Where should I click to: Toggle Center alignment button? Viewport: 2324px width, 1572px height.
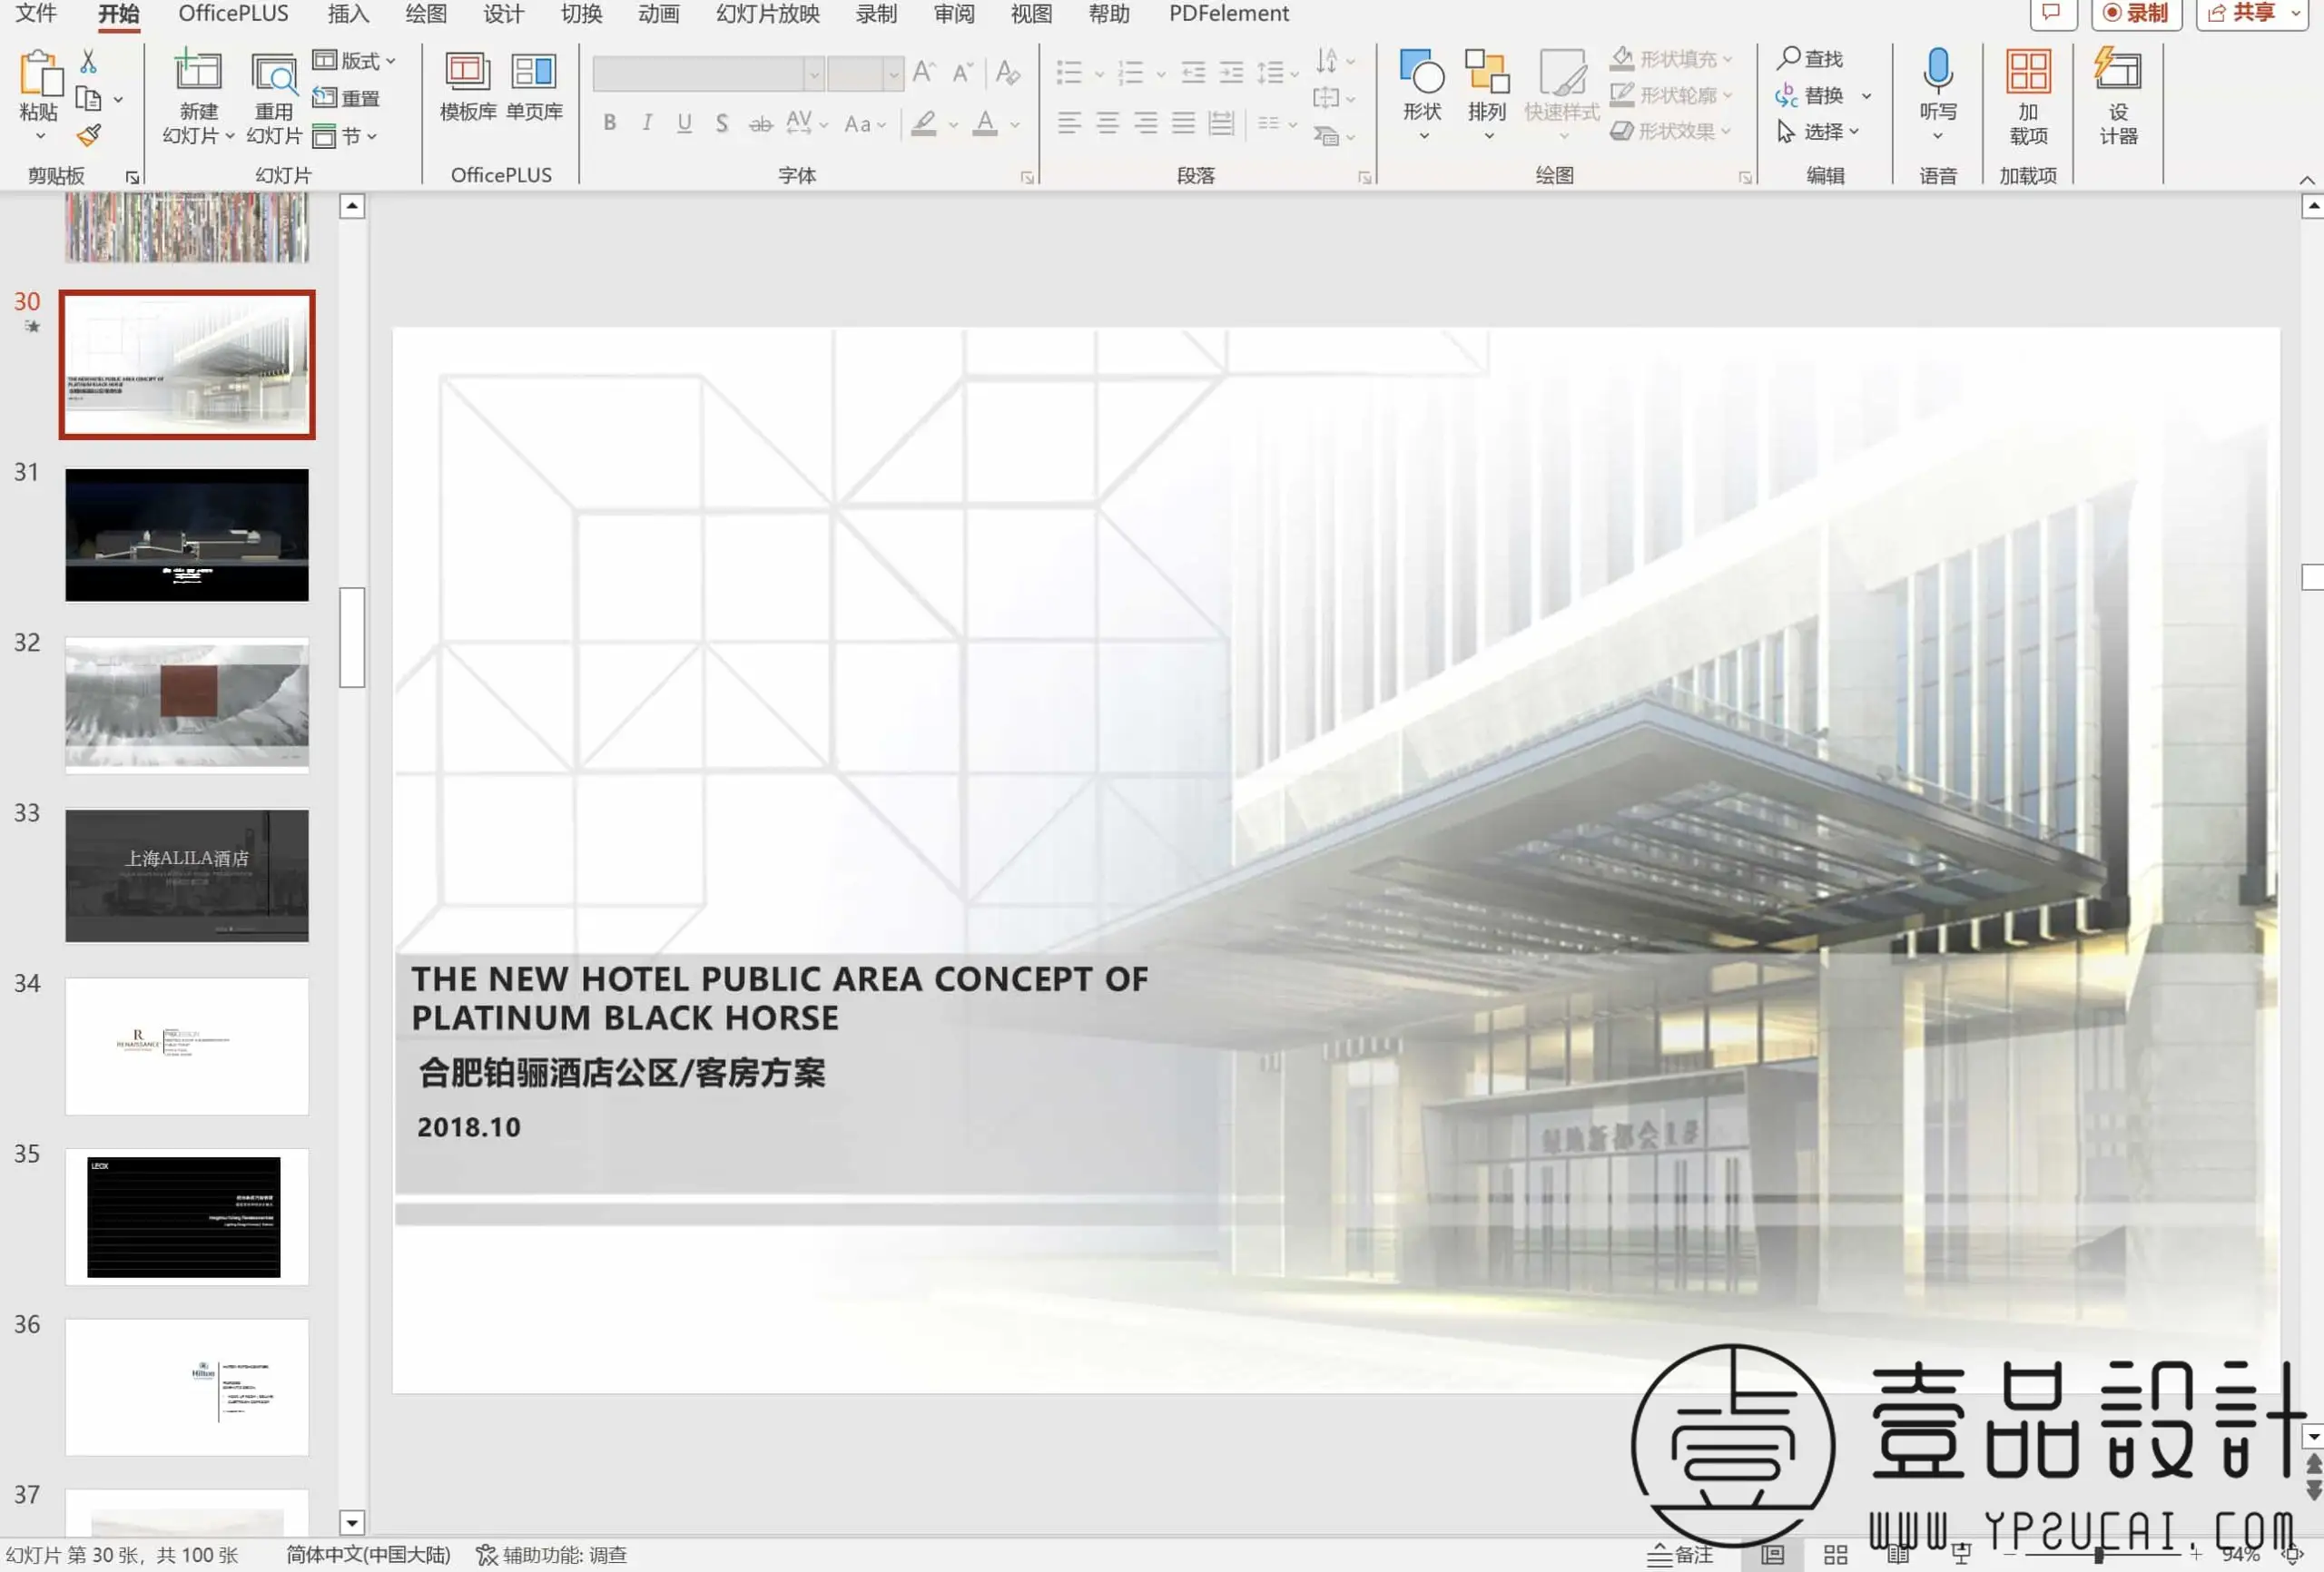pyautogui.click(x=1107, y=123)
